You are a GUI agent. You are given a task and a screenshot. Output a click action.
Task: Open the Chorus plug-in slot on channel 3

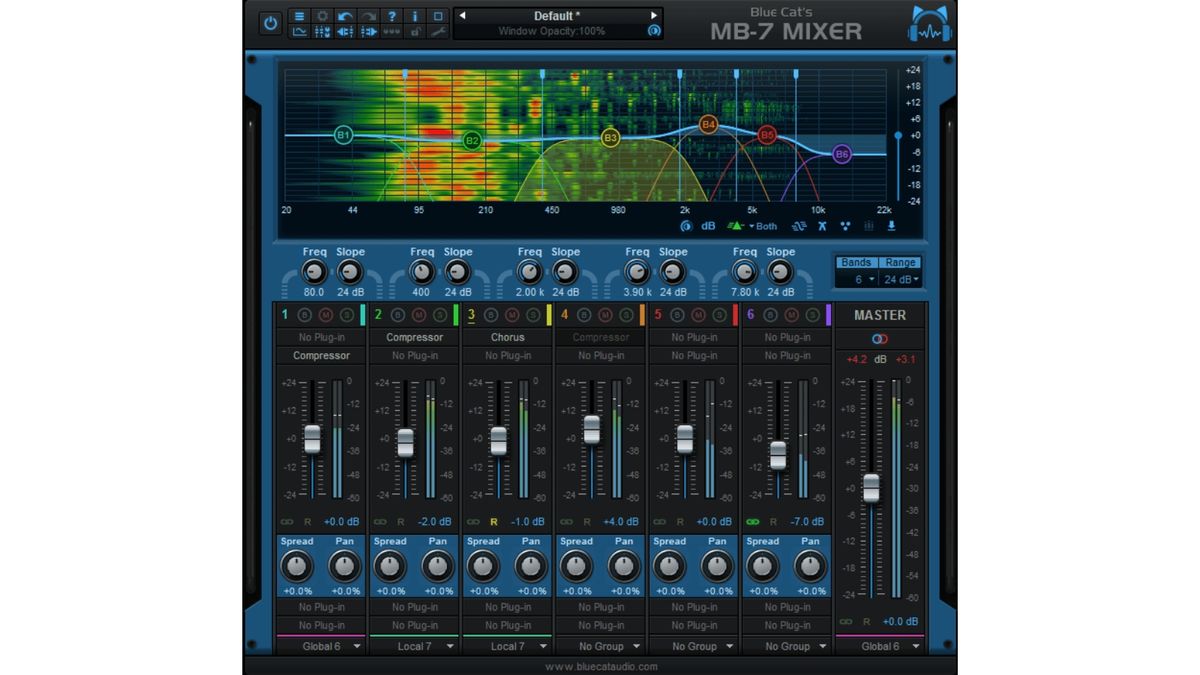tap(507, 337)
